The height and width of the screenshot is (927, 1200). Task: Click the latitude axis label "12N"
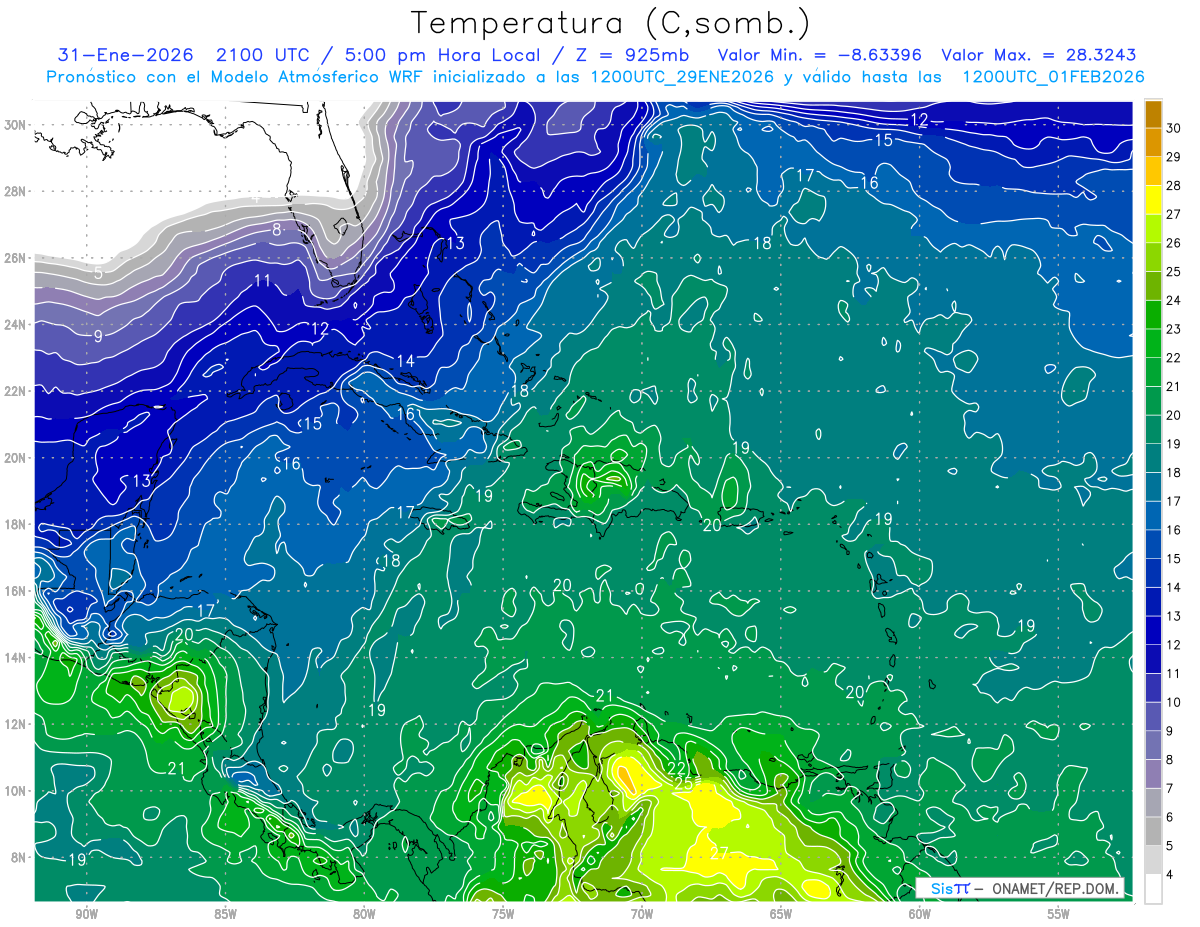click(x=16, y=724)
